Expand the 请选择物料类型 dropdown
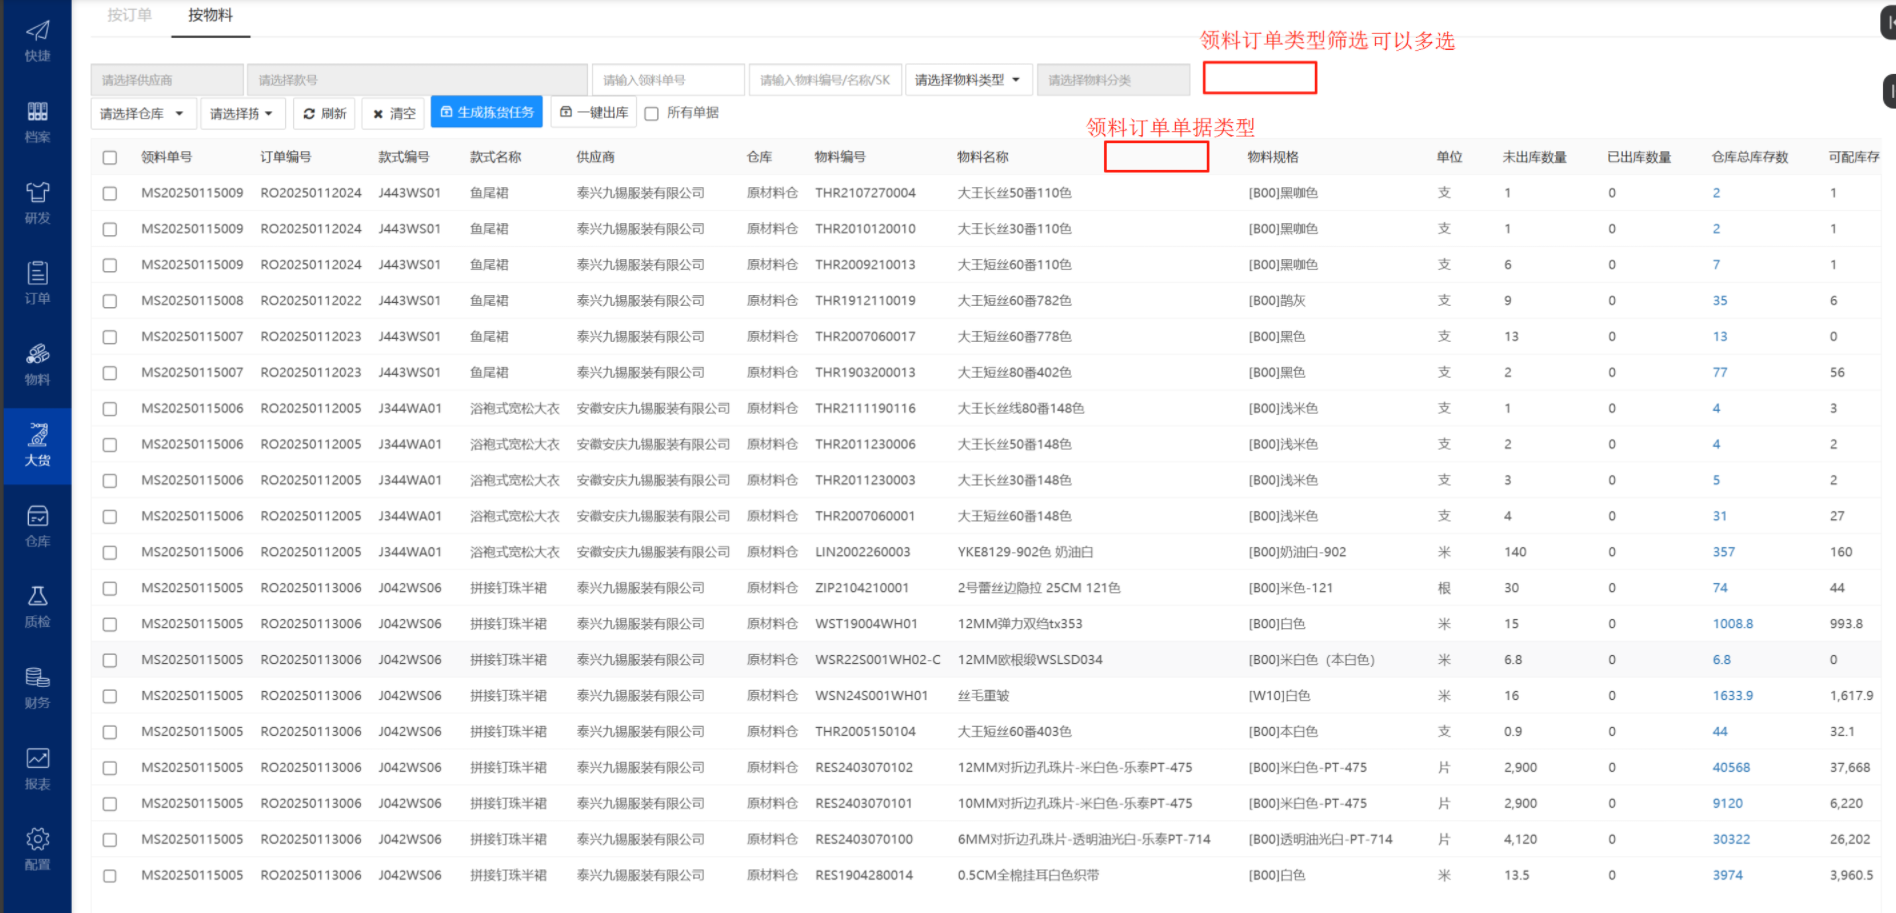 967,80
